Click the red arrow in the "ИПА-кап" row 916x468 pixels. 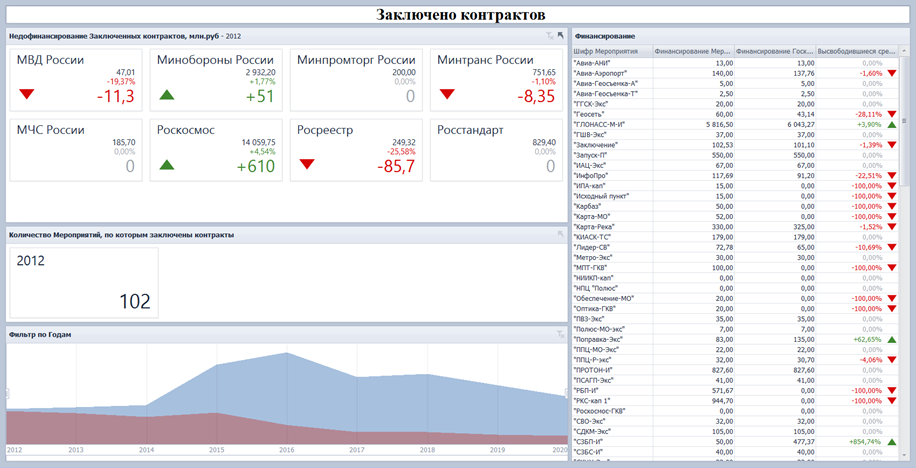tap(891, 186)
